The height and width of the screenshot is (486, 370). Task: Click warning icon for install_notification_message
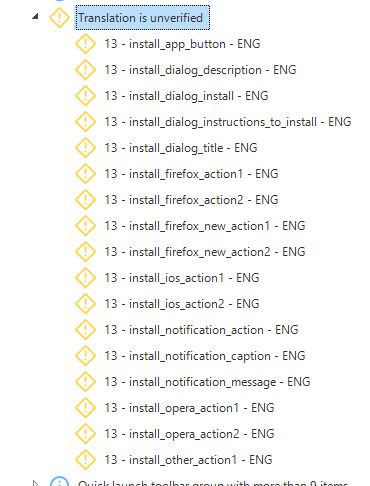(85, 382)
